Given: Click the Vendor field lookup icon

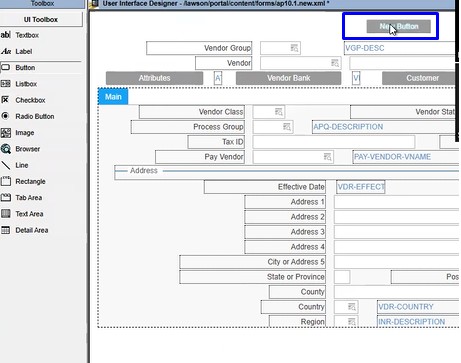Looking at the screenshot, I should coord(335,63).
